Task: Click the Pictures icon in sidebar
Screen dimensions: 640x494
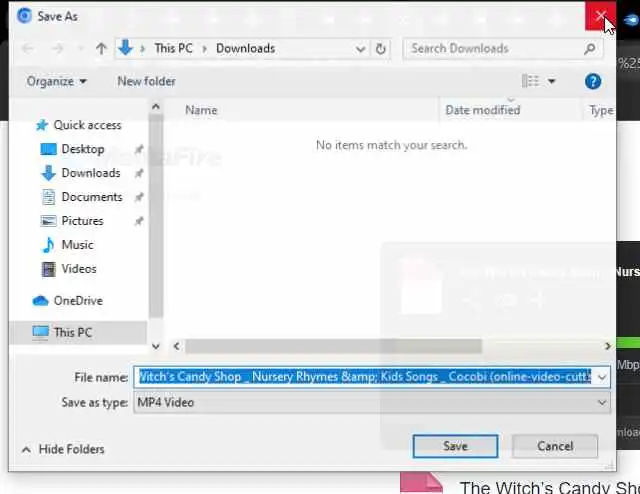Action: click(x=48, y=221)
